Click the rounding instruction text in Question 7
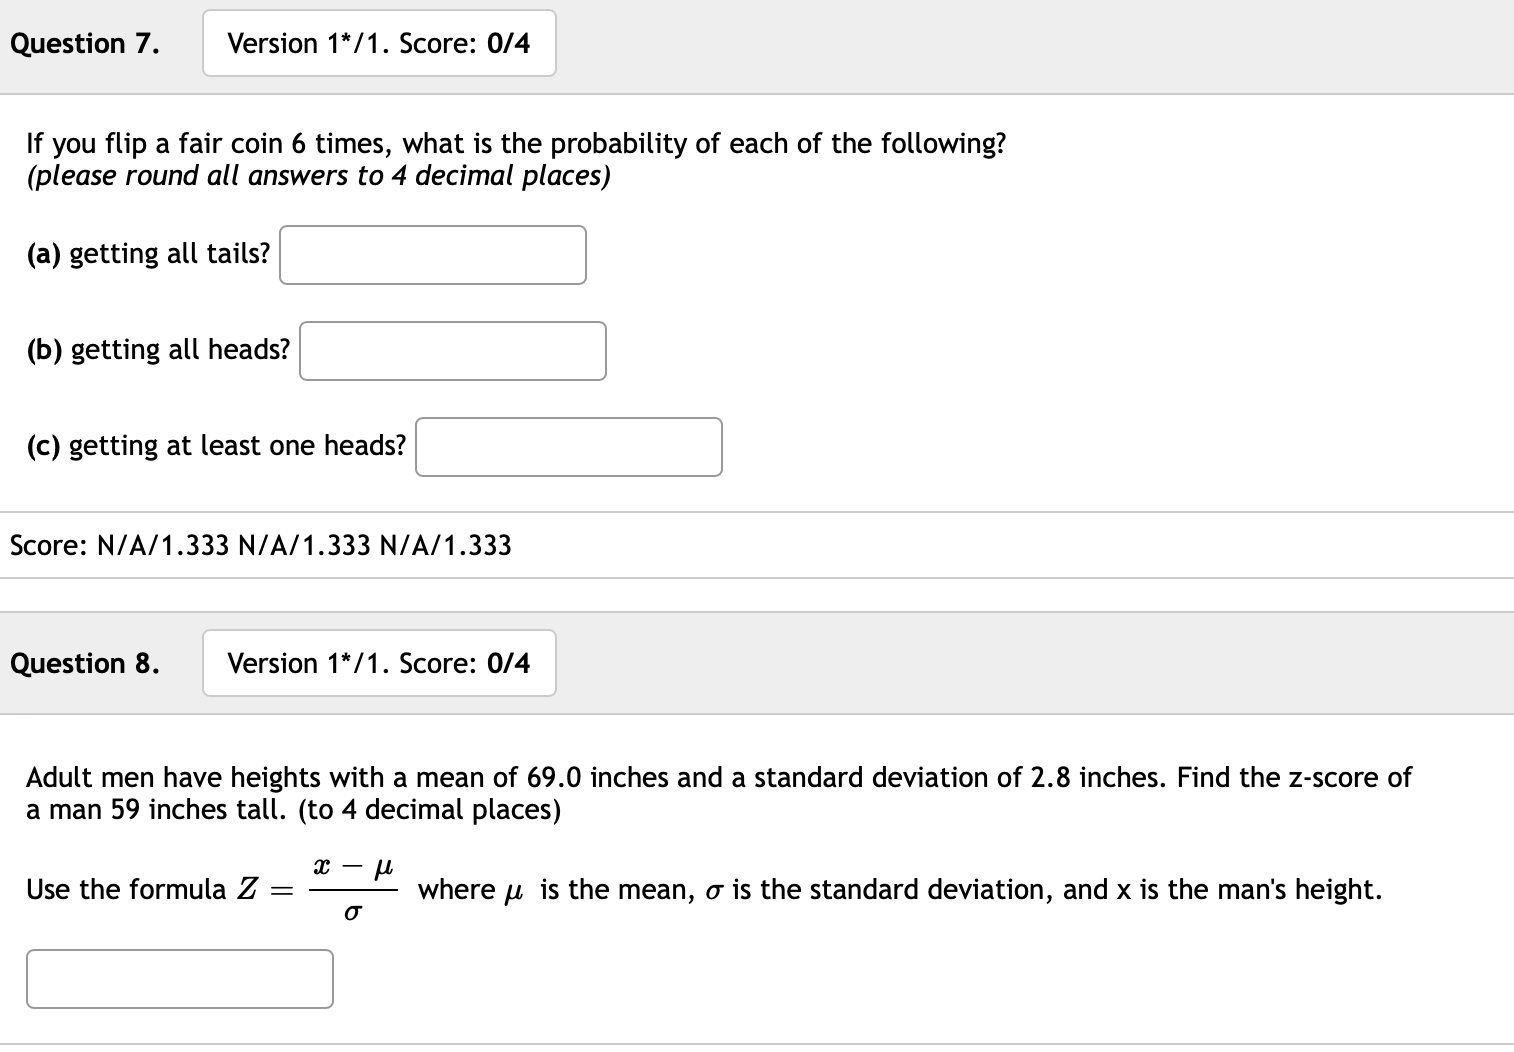The height and width of the screenshot is (1052, 1514). (318, 176)
